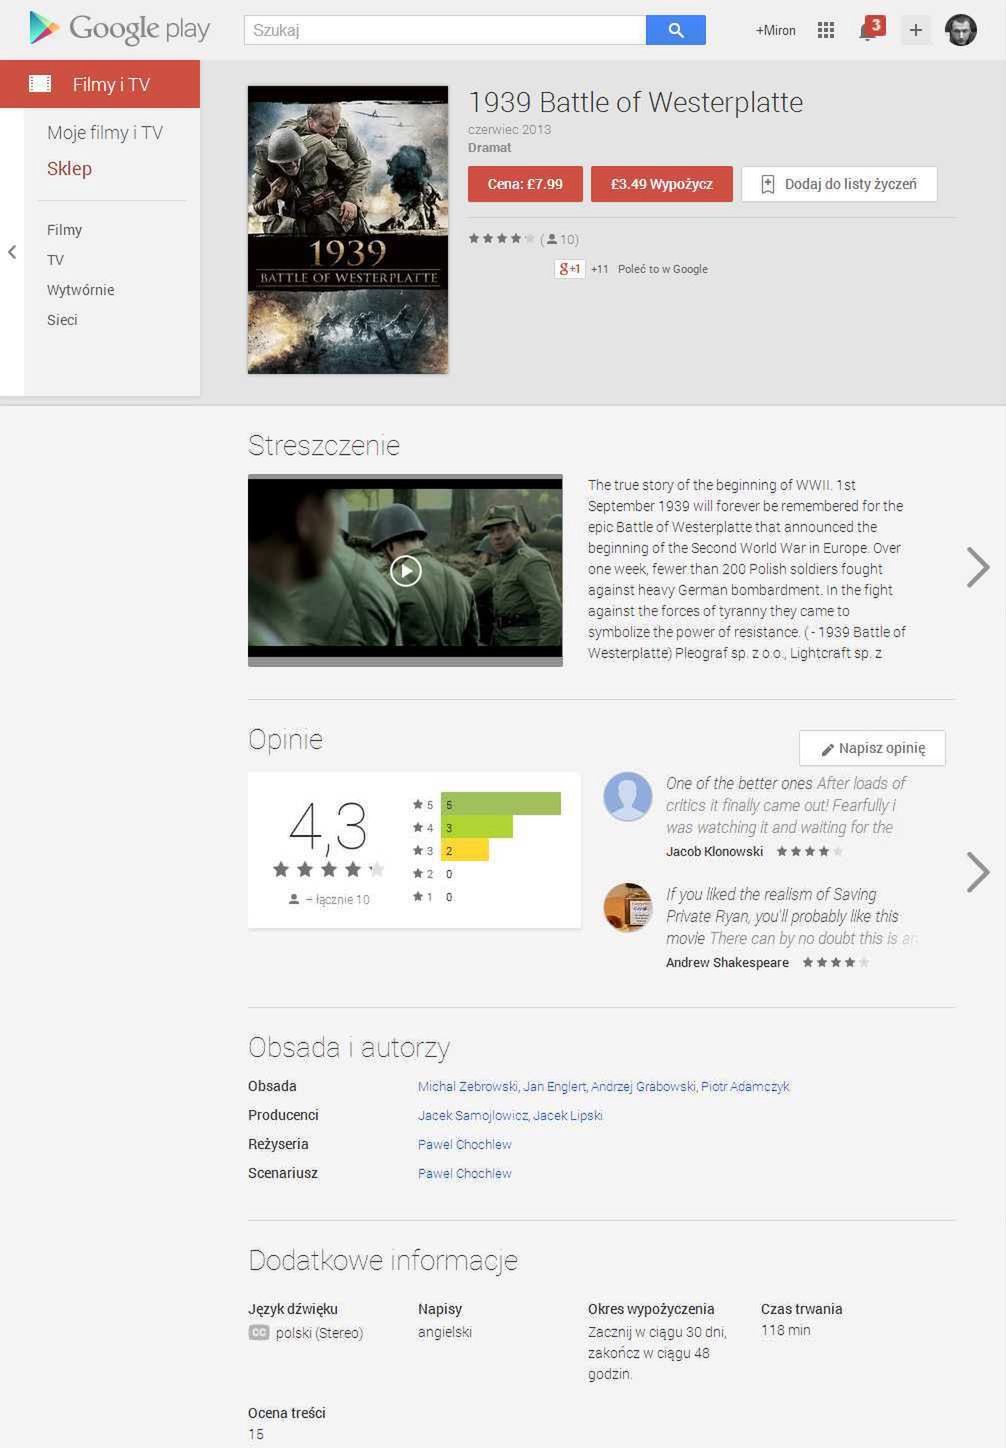This screenshot has width=1006, height=1448.
Task: Click the 'angielski' subtitles value
Action: [445, 1332]
